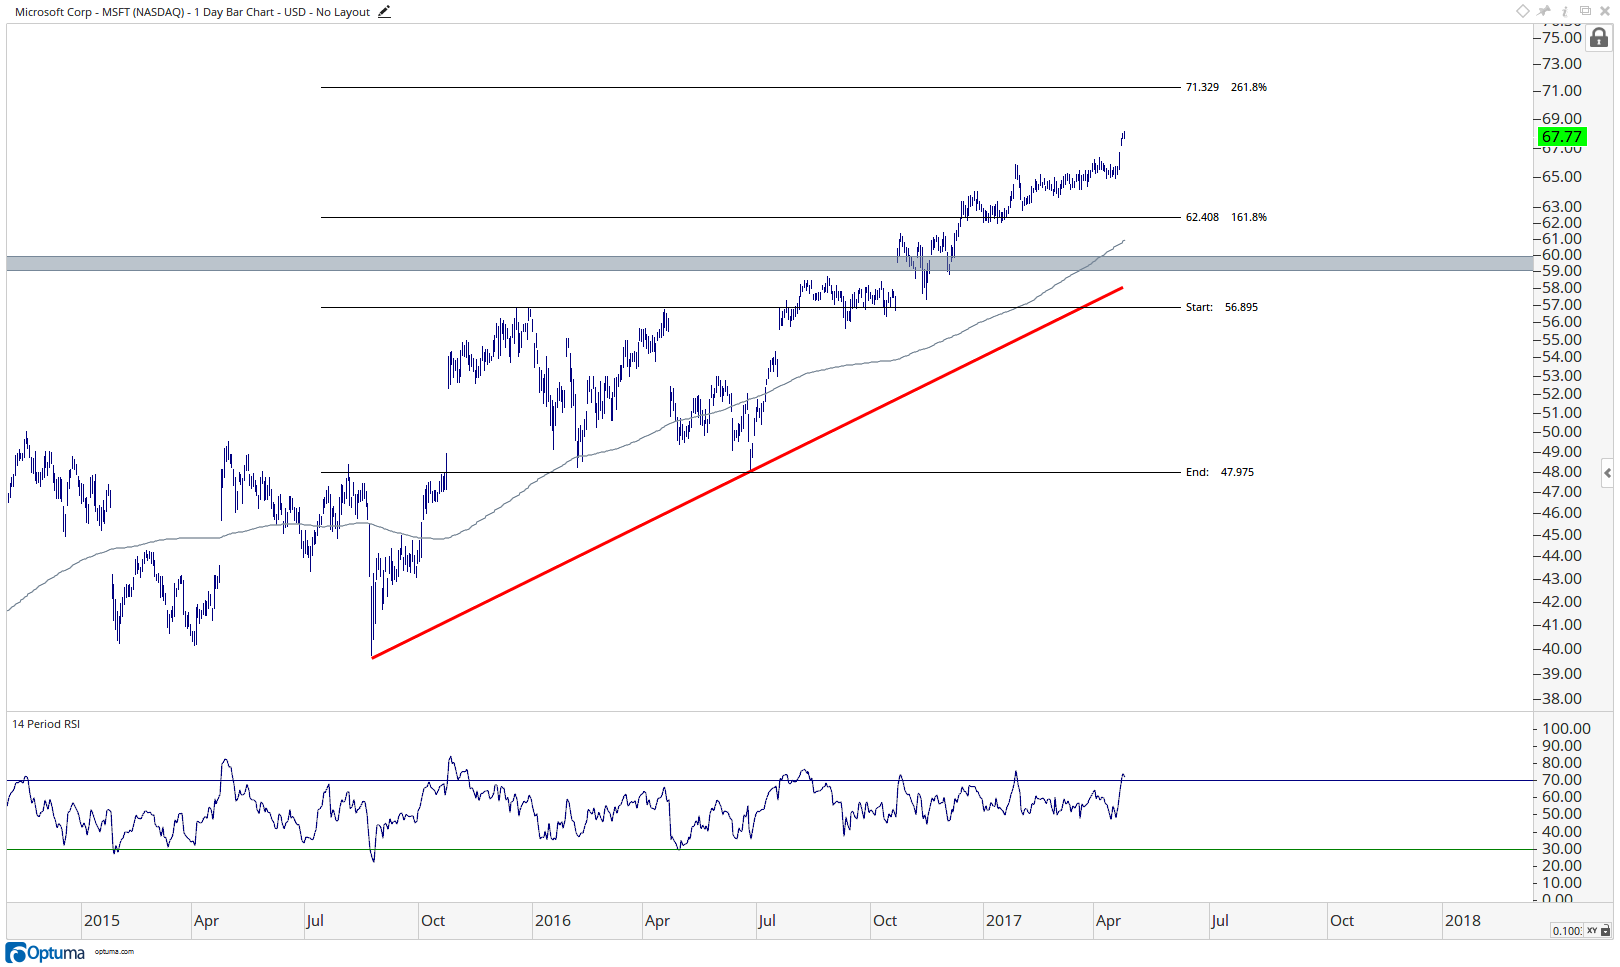Click the chart title Microsoft Corp - MSFT

[x=192, y=12]
